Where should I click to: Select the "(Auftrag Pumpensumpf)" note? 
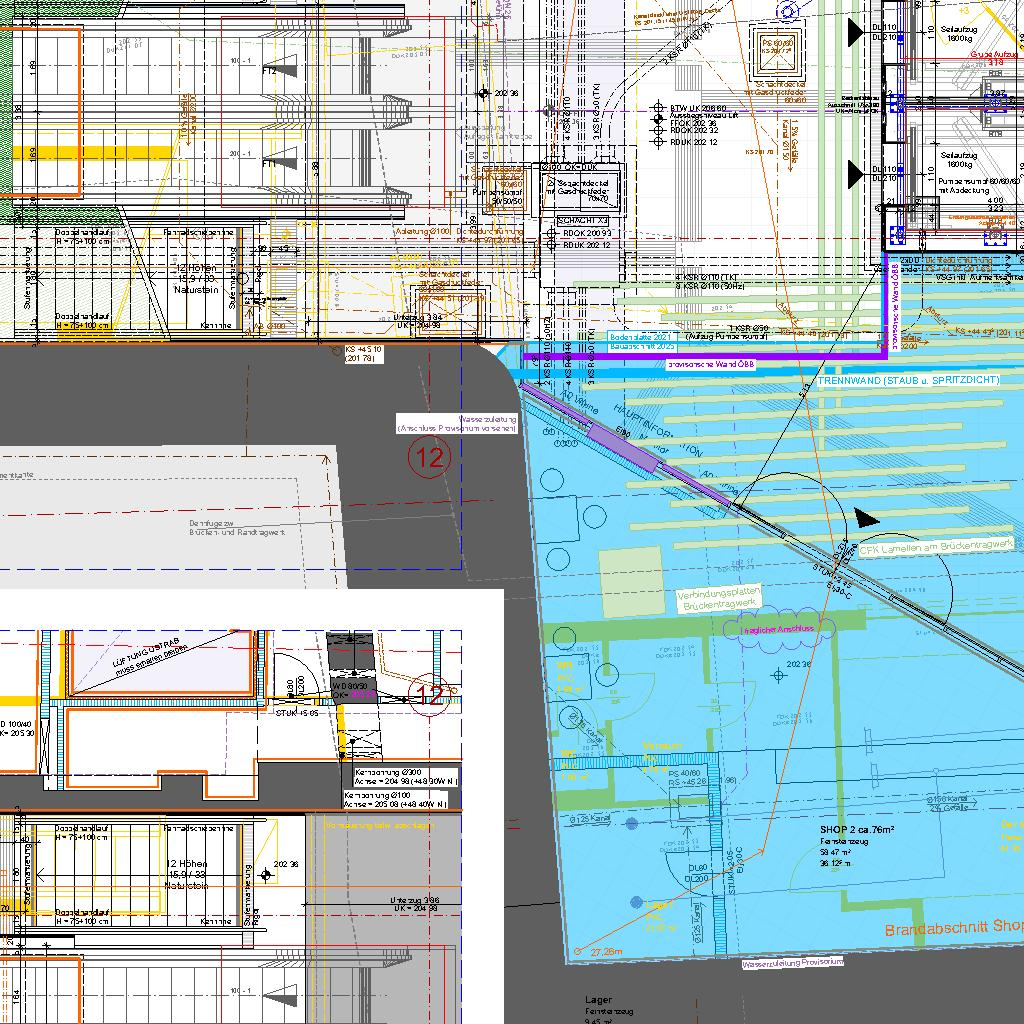pos(724,336)
